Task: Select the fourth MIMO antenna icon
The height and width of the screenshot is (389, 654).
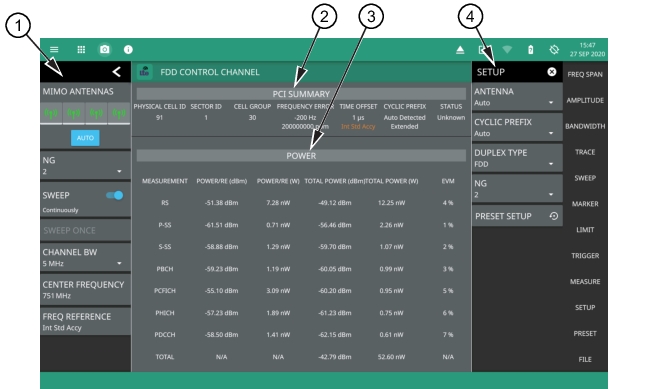Action: tap(119, 113)
